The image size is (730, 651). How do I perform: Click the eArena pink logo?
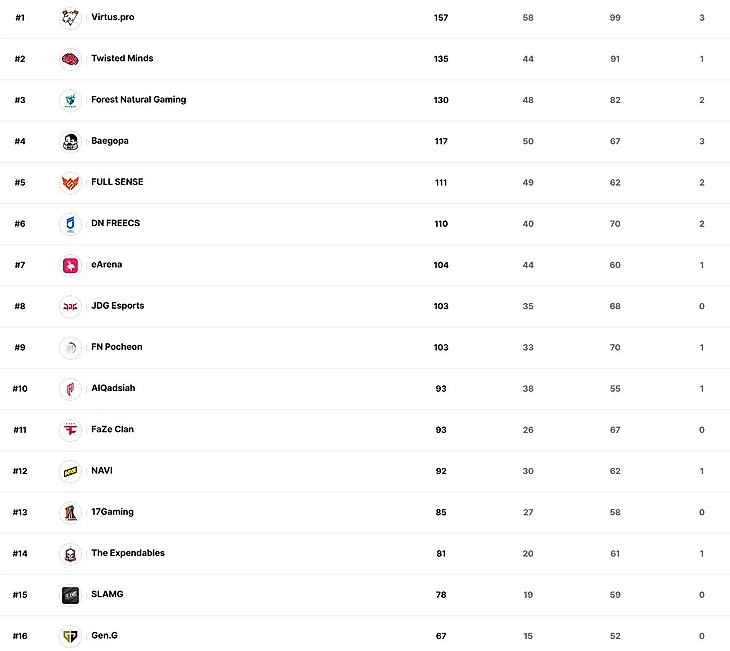click(70, 265)
